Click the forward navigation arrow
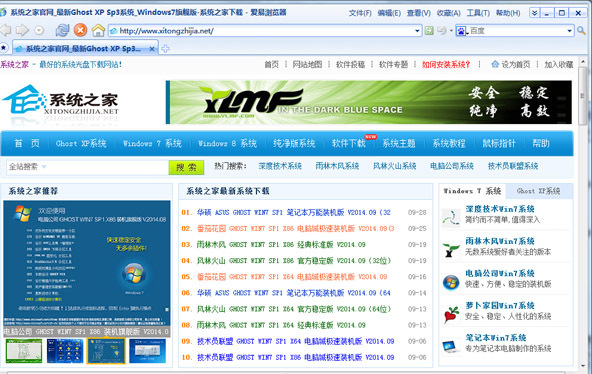This screenshot has width=592, height=374. (x=22, y=30)
